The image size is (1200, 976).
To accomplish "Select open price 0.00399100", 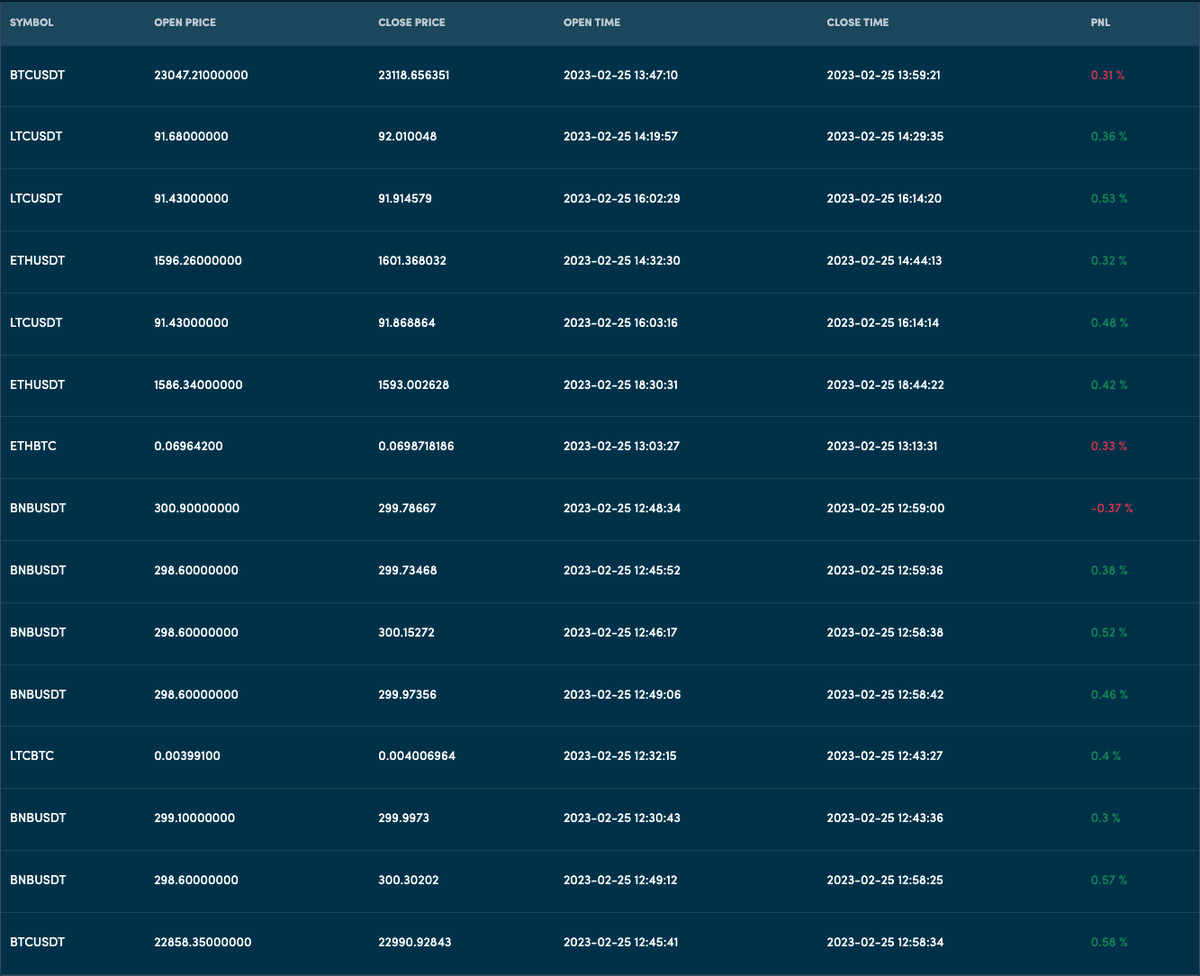I will [x=187, y=756].
